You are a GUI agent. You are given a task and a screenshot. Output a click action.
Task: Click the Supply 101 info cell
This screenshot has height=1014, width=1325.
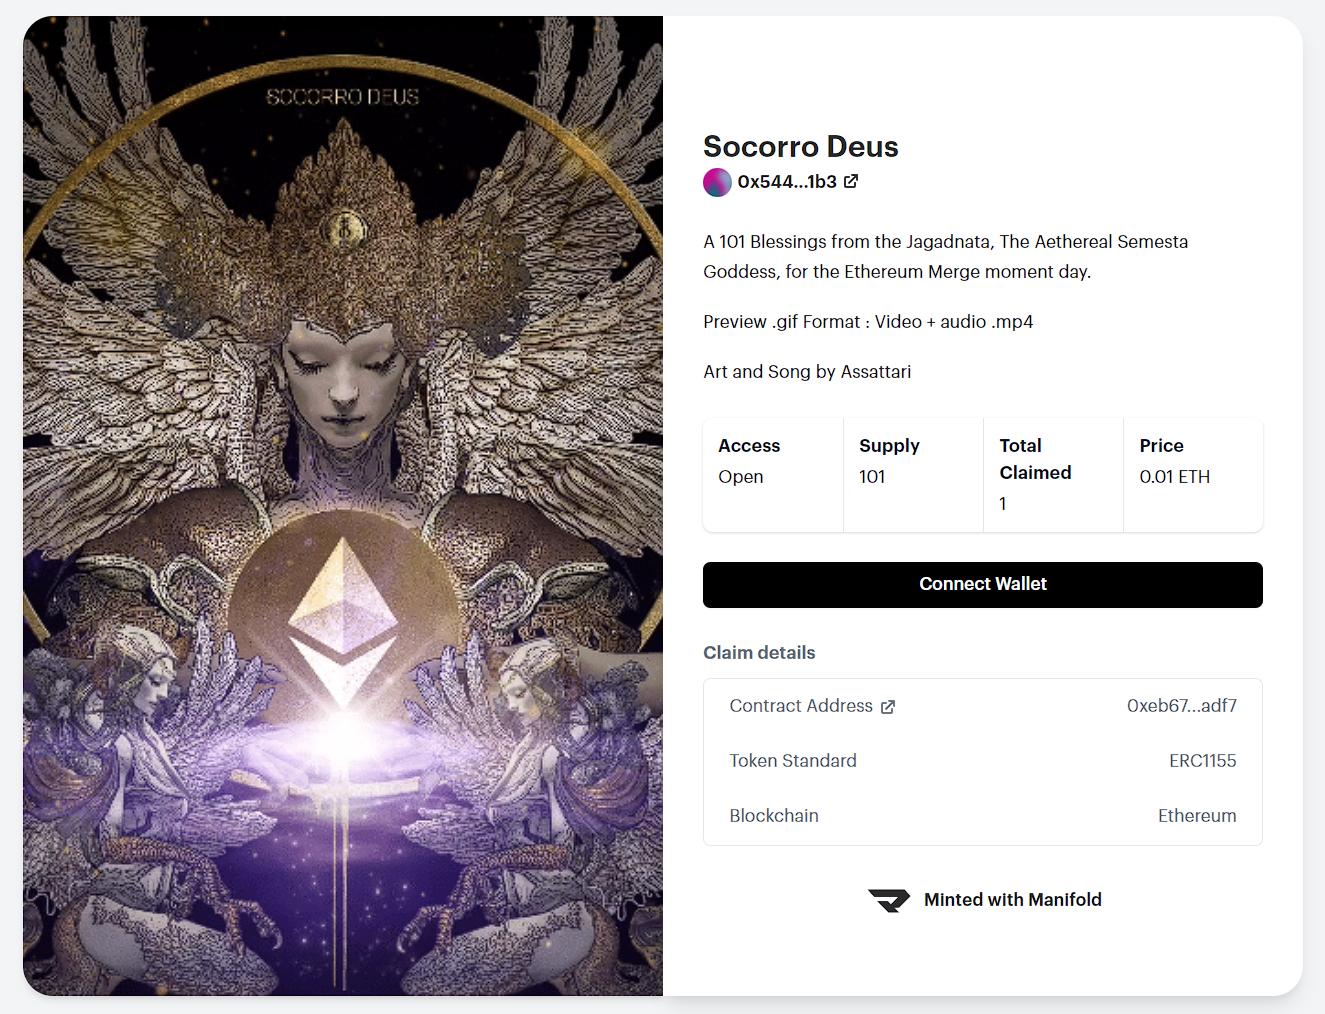click(913, 475)
